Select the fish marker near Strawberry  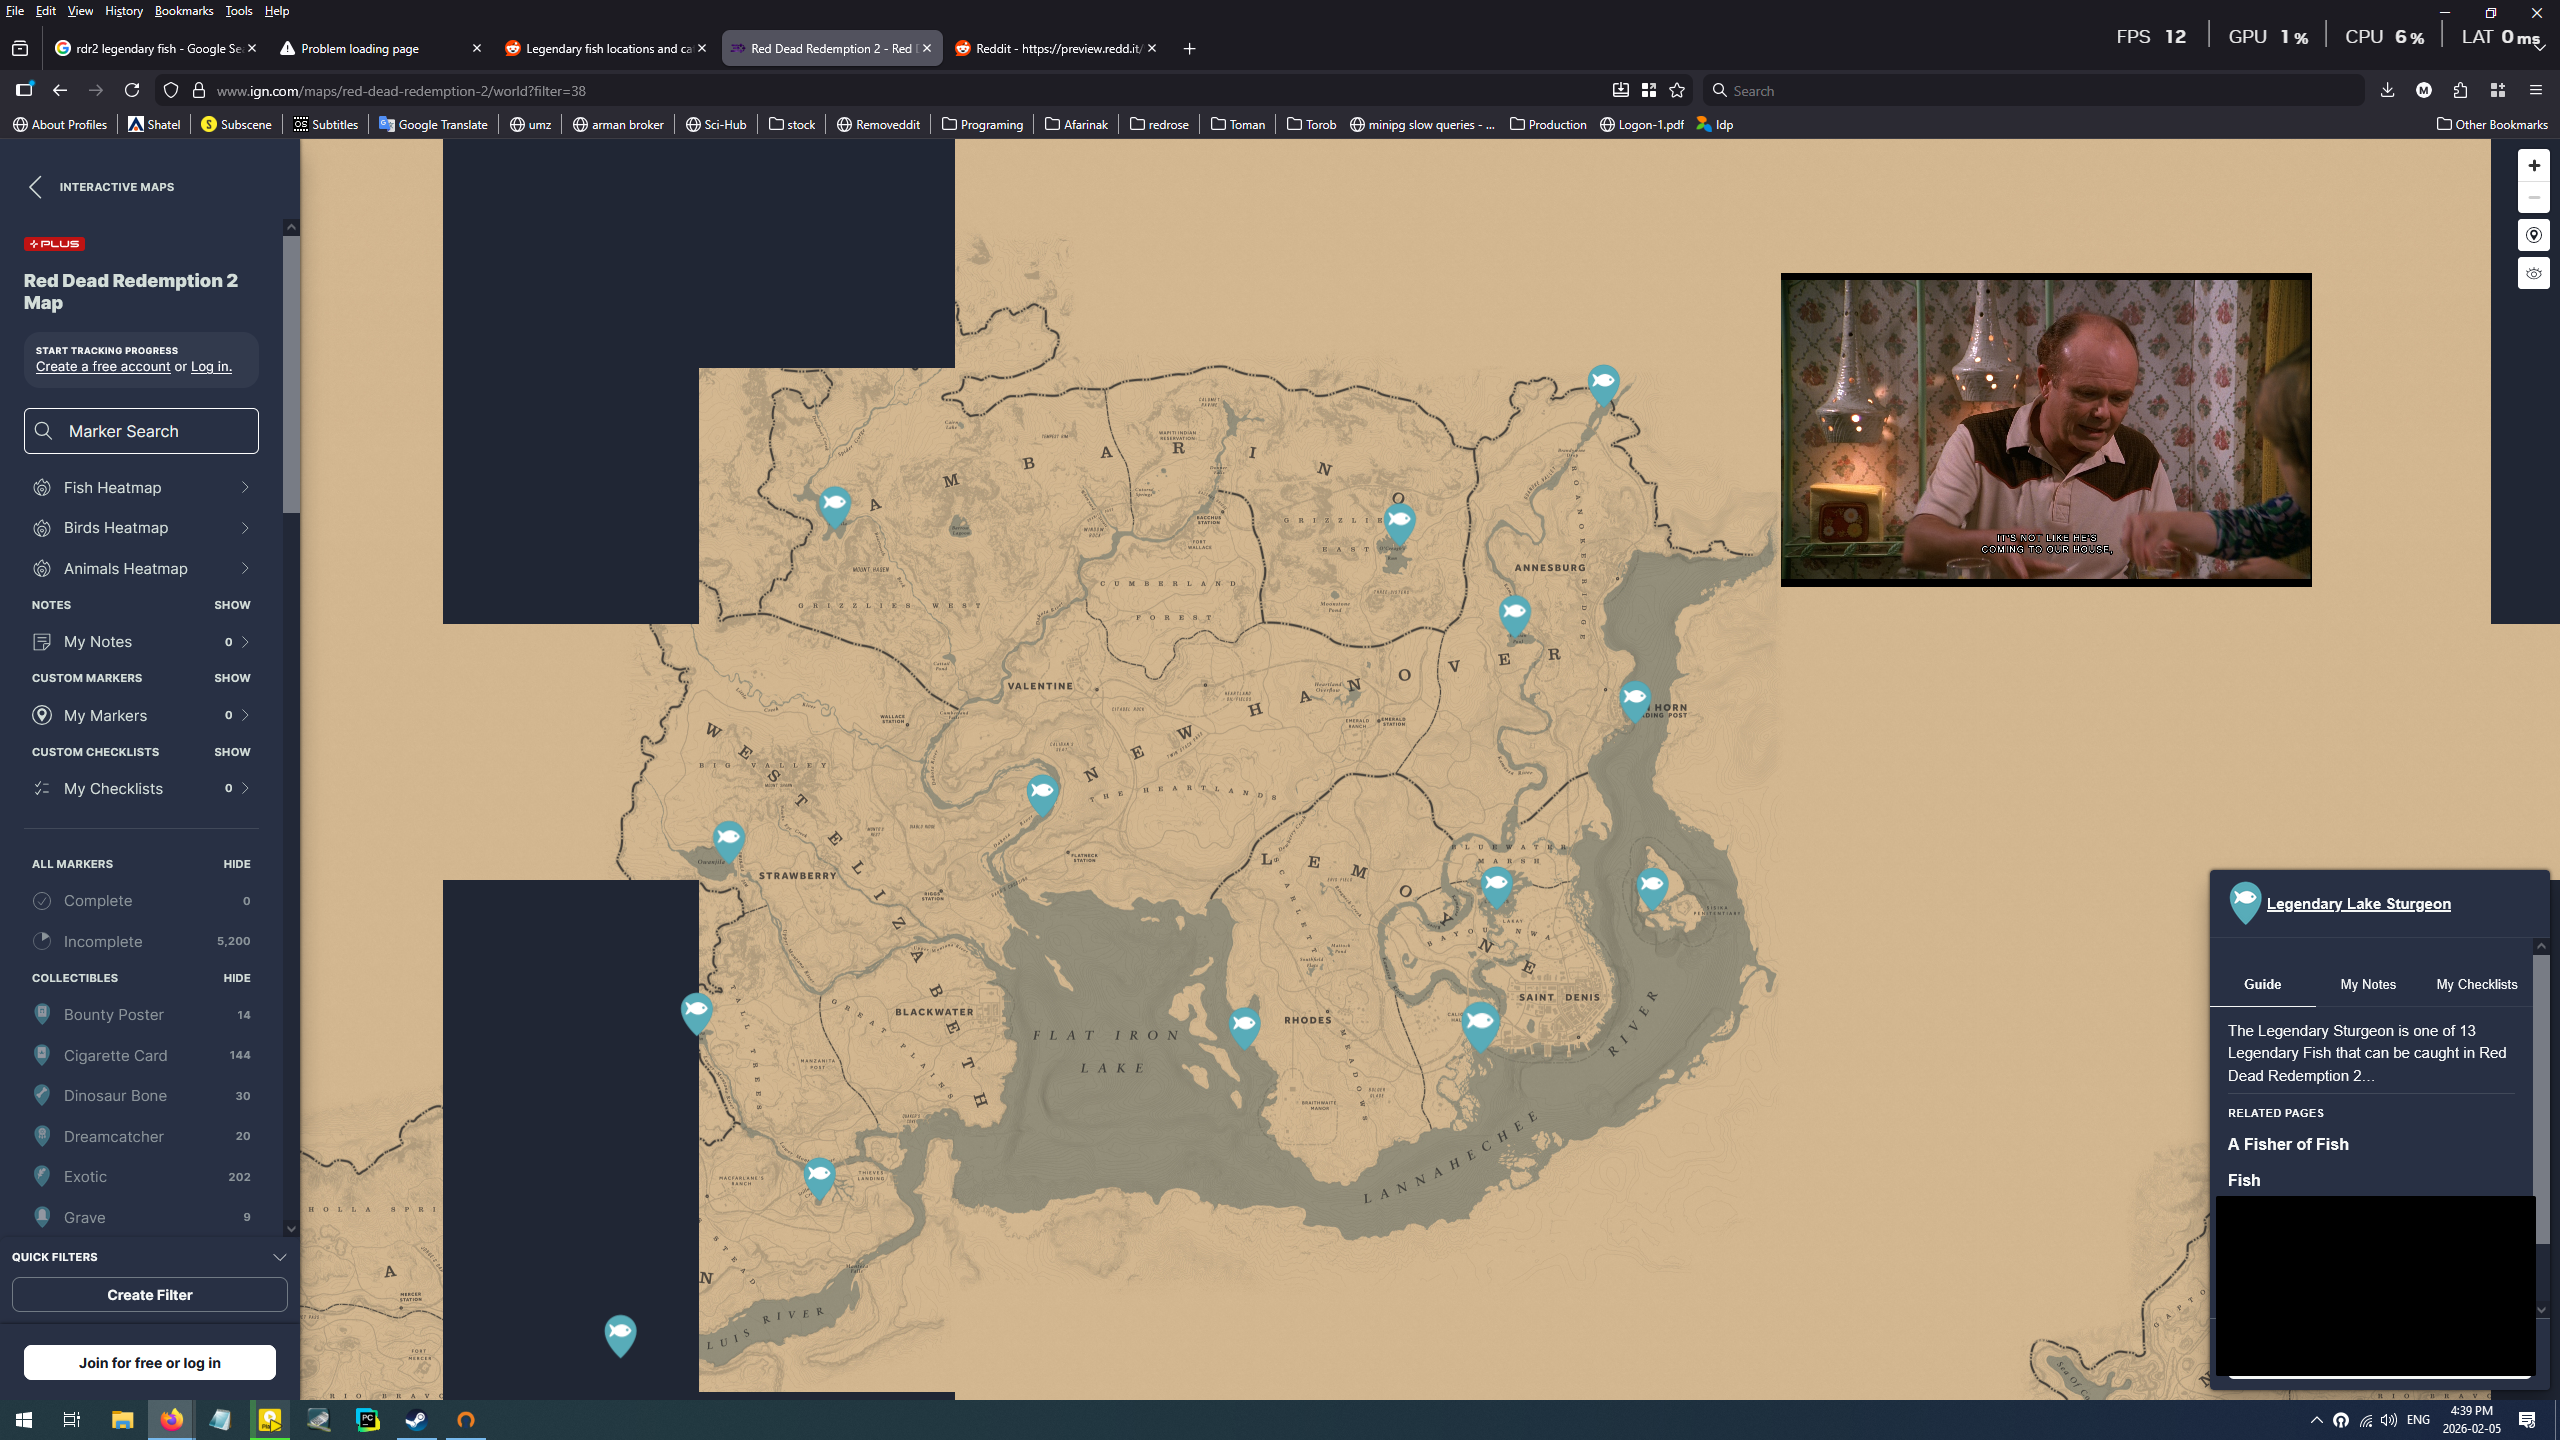tap(728, 841)
